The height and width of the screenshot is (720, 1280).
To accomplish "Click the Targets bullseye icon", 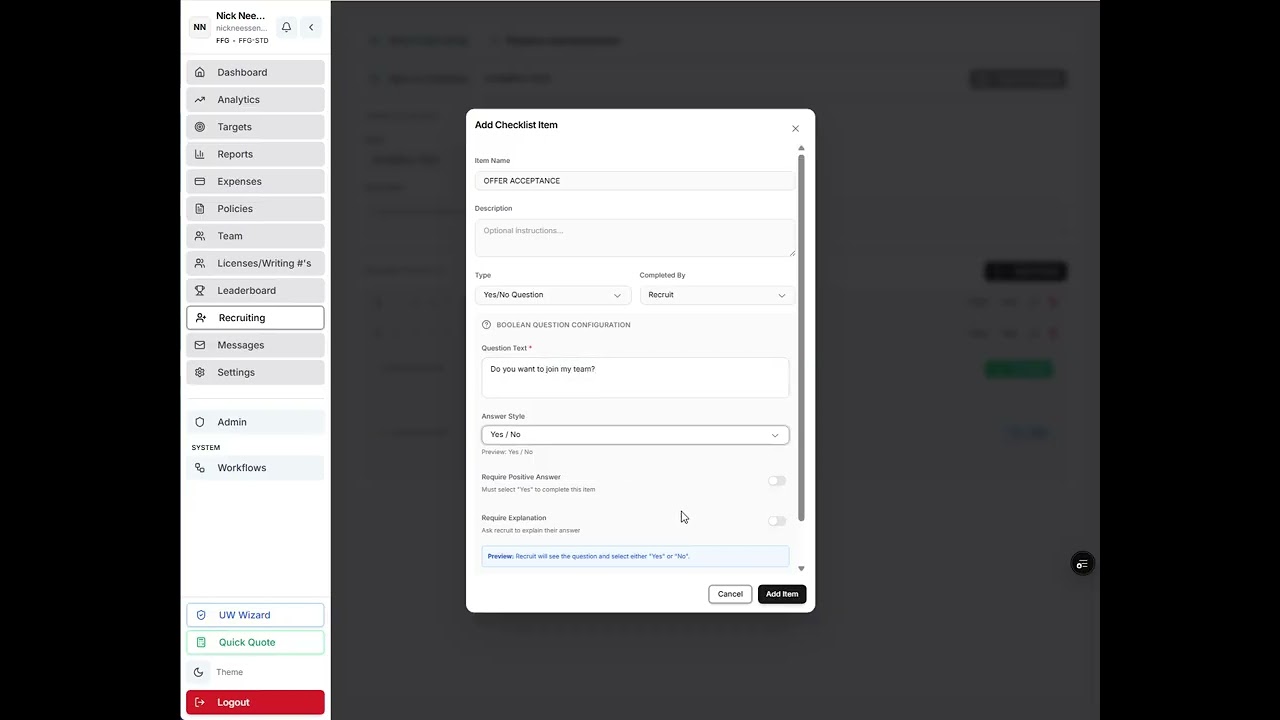I will pos(200,127).
